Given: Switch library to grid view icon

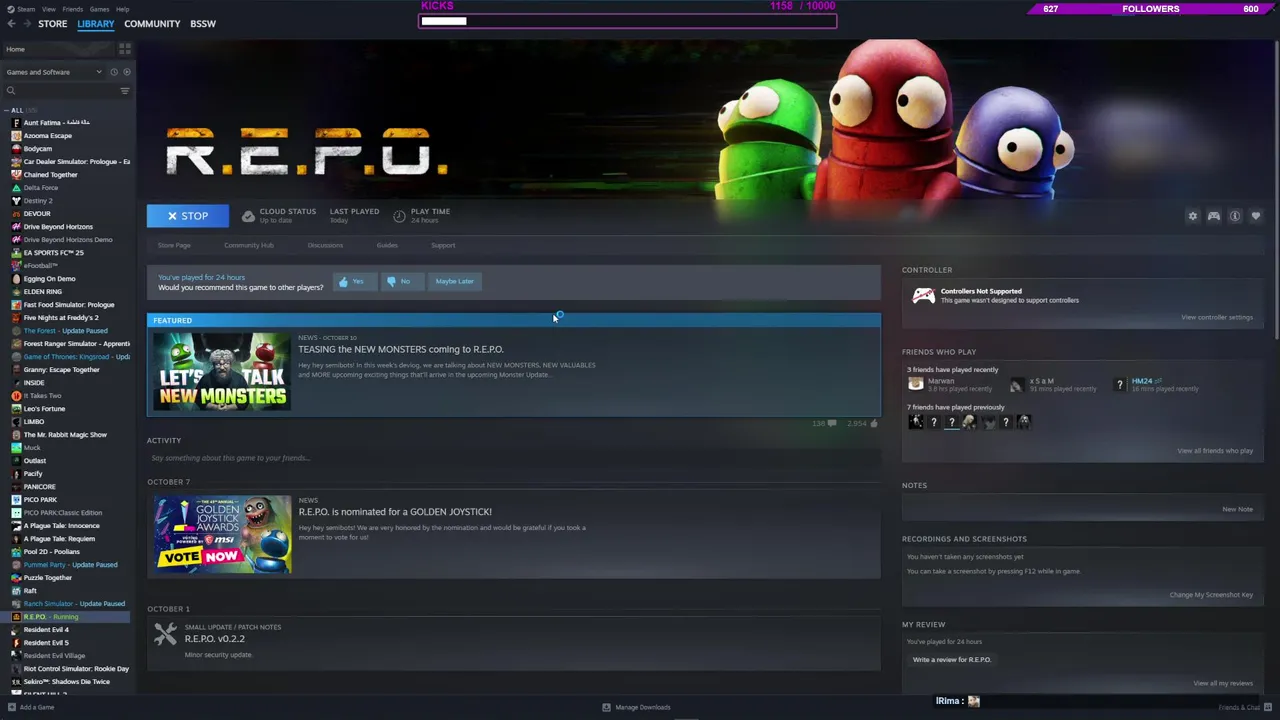Looking at the screenshot, I should (125, 49).
